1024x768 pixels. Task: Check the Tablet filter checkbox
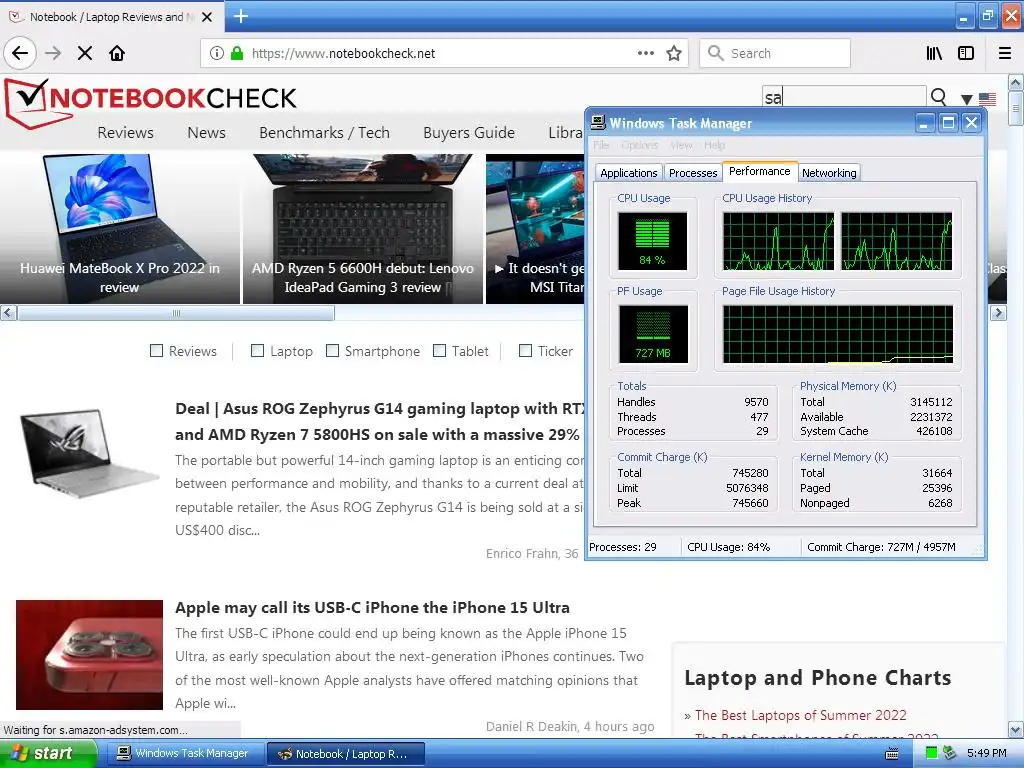[x=440, y=351]
